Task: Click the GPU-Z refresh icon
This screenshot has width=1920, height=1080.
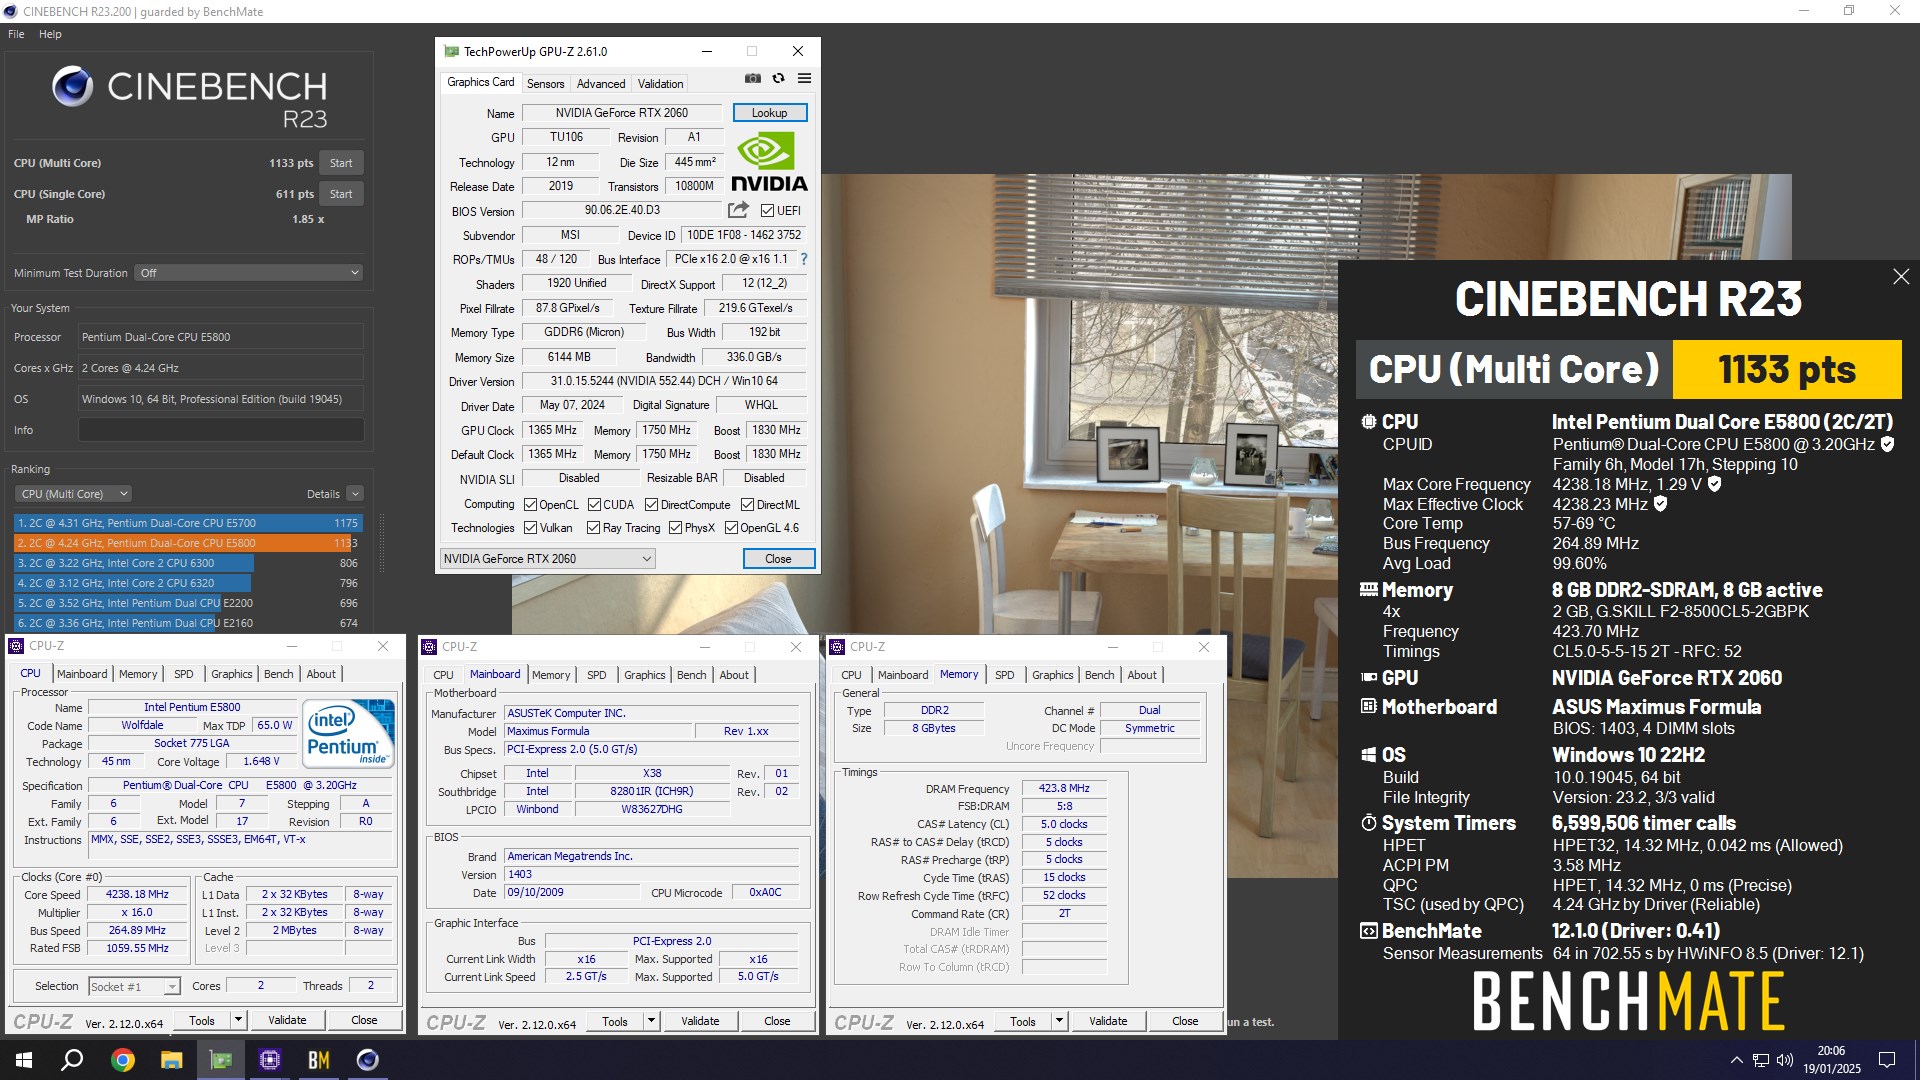Action: pyautogui.click(x=779, y=79)
